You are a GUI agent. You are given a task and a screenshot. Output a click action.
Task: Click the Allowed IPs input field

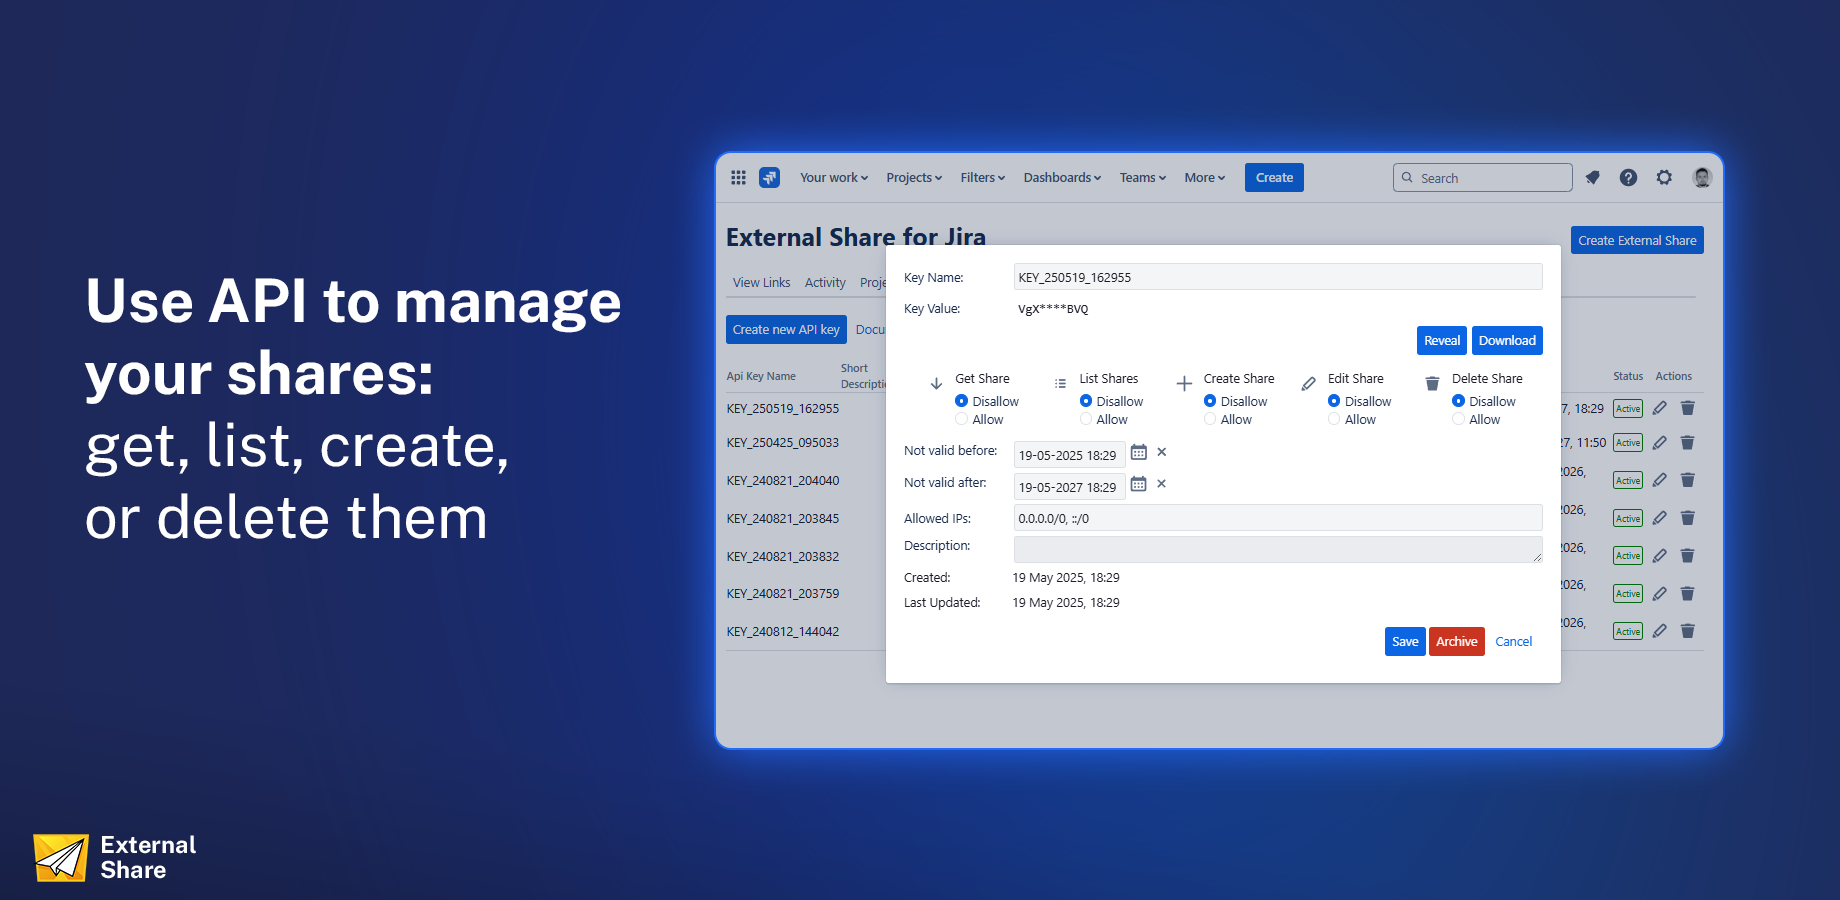(1278, 518)
